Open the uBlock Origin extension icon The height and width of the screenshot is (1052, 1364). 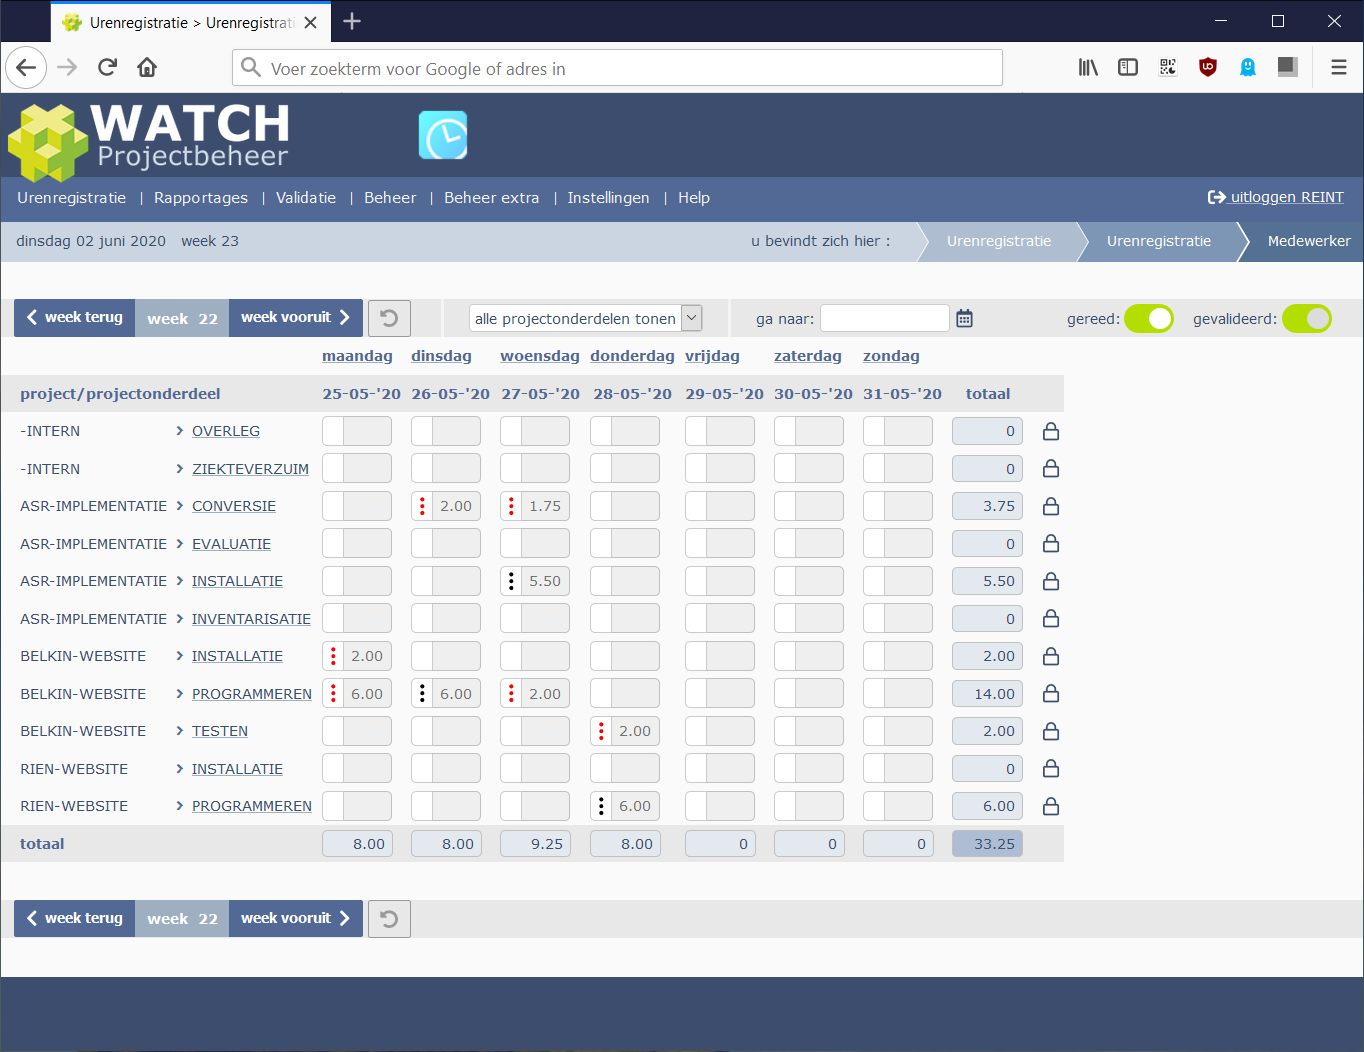tap(1208, 67)
